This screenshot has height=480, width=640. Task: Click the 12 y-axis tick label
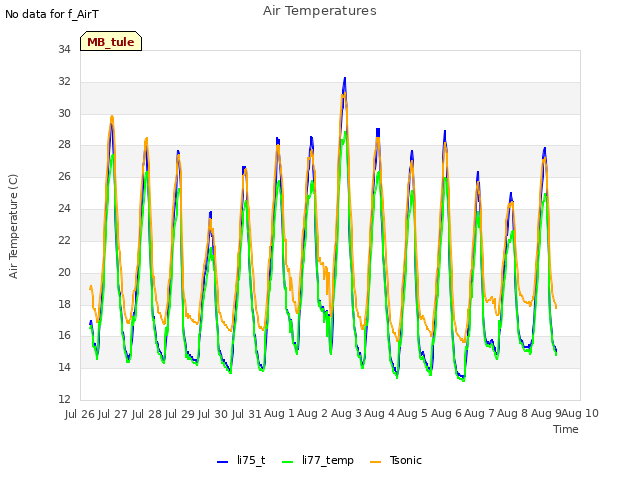pos(64,399)
